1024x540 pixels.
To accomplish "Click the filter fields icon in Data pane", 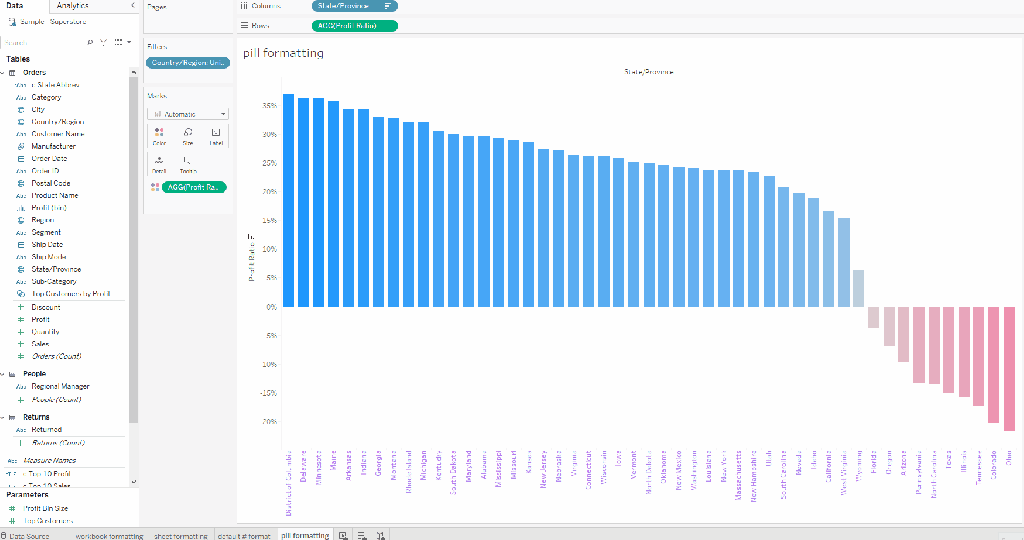I will pyautogui.click(x=103, y=42).
